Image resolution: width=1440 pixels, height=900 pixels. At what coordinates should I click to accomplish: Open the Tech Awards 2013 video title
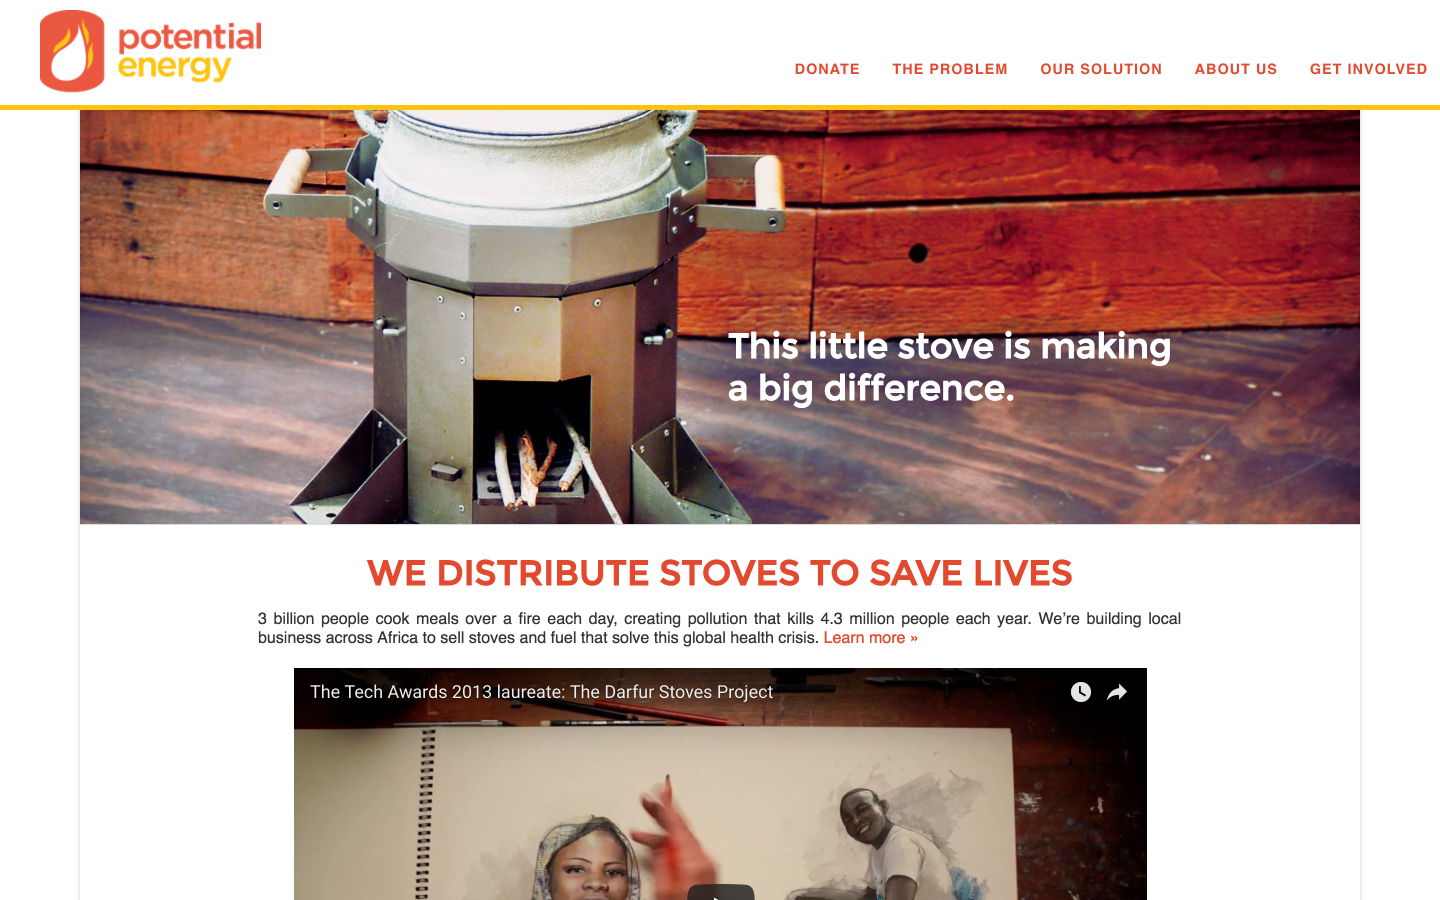[541, 692]
